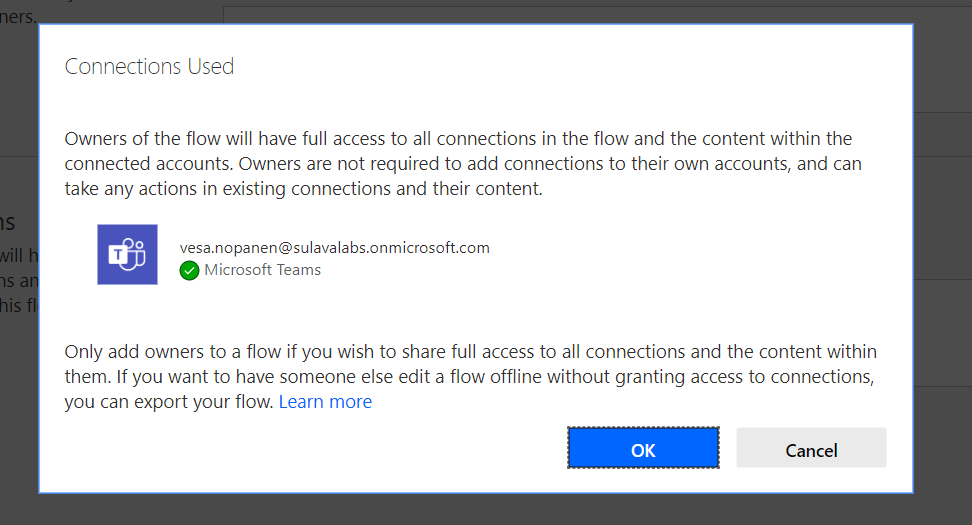
Task: Click the green checkmark connection status icon
Action: click(189, 270)
